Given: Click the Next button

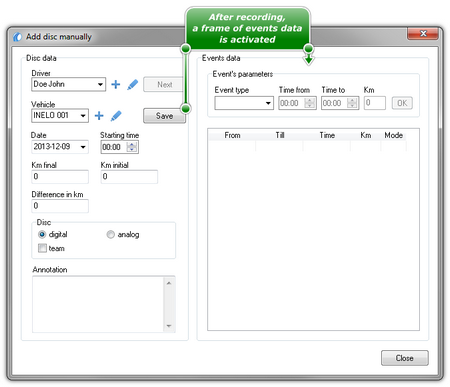Looking at the screenshot, I should tap(163, 85).
